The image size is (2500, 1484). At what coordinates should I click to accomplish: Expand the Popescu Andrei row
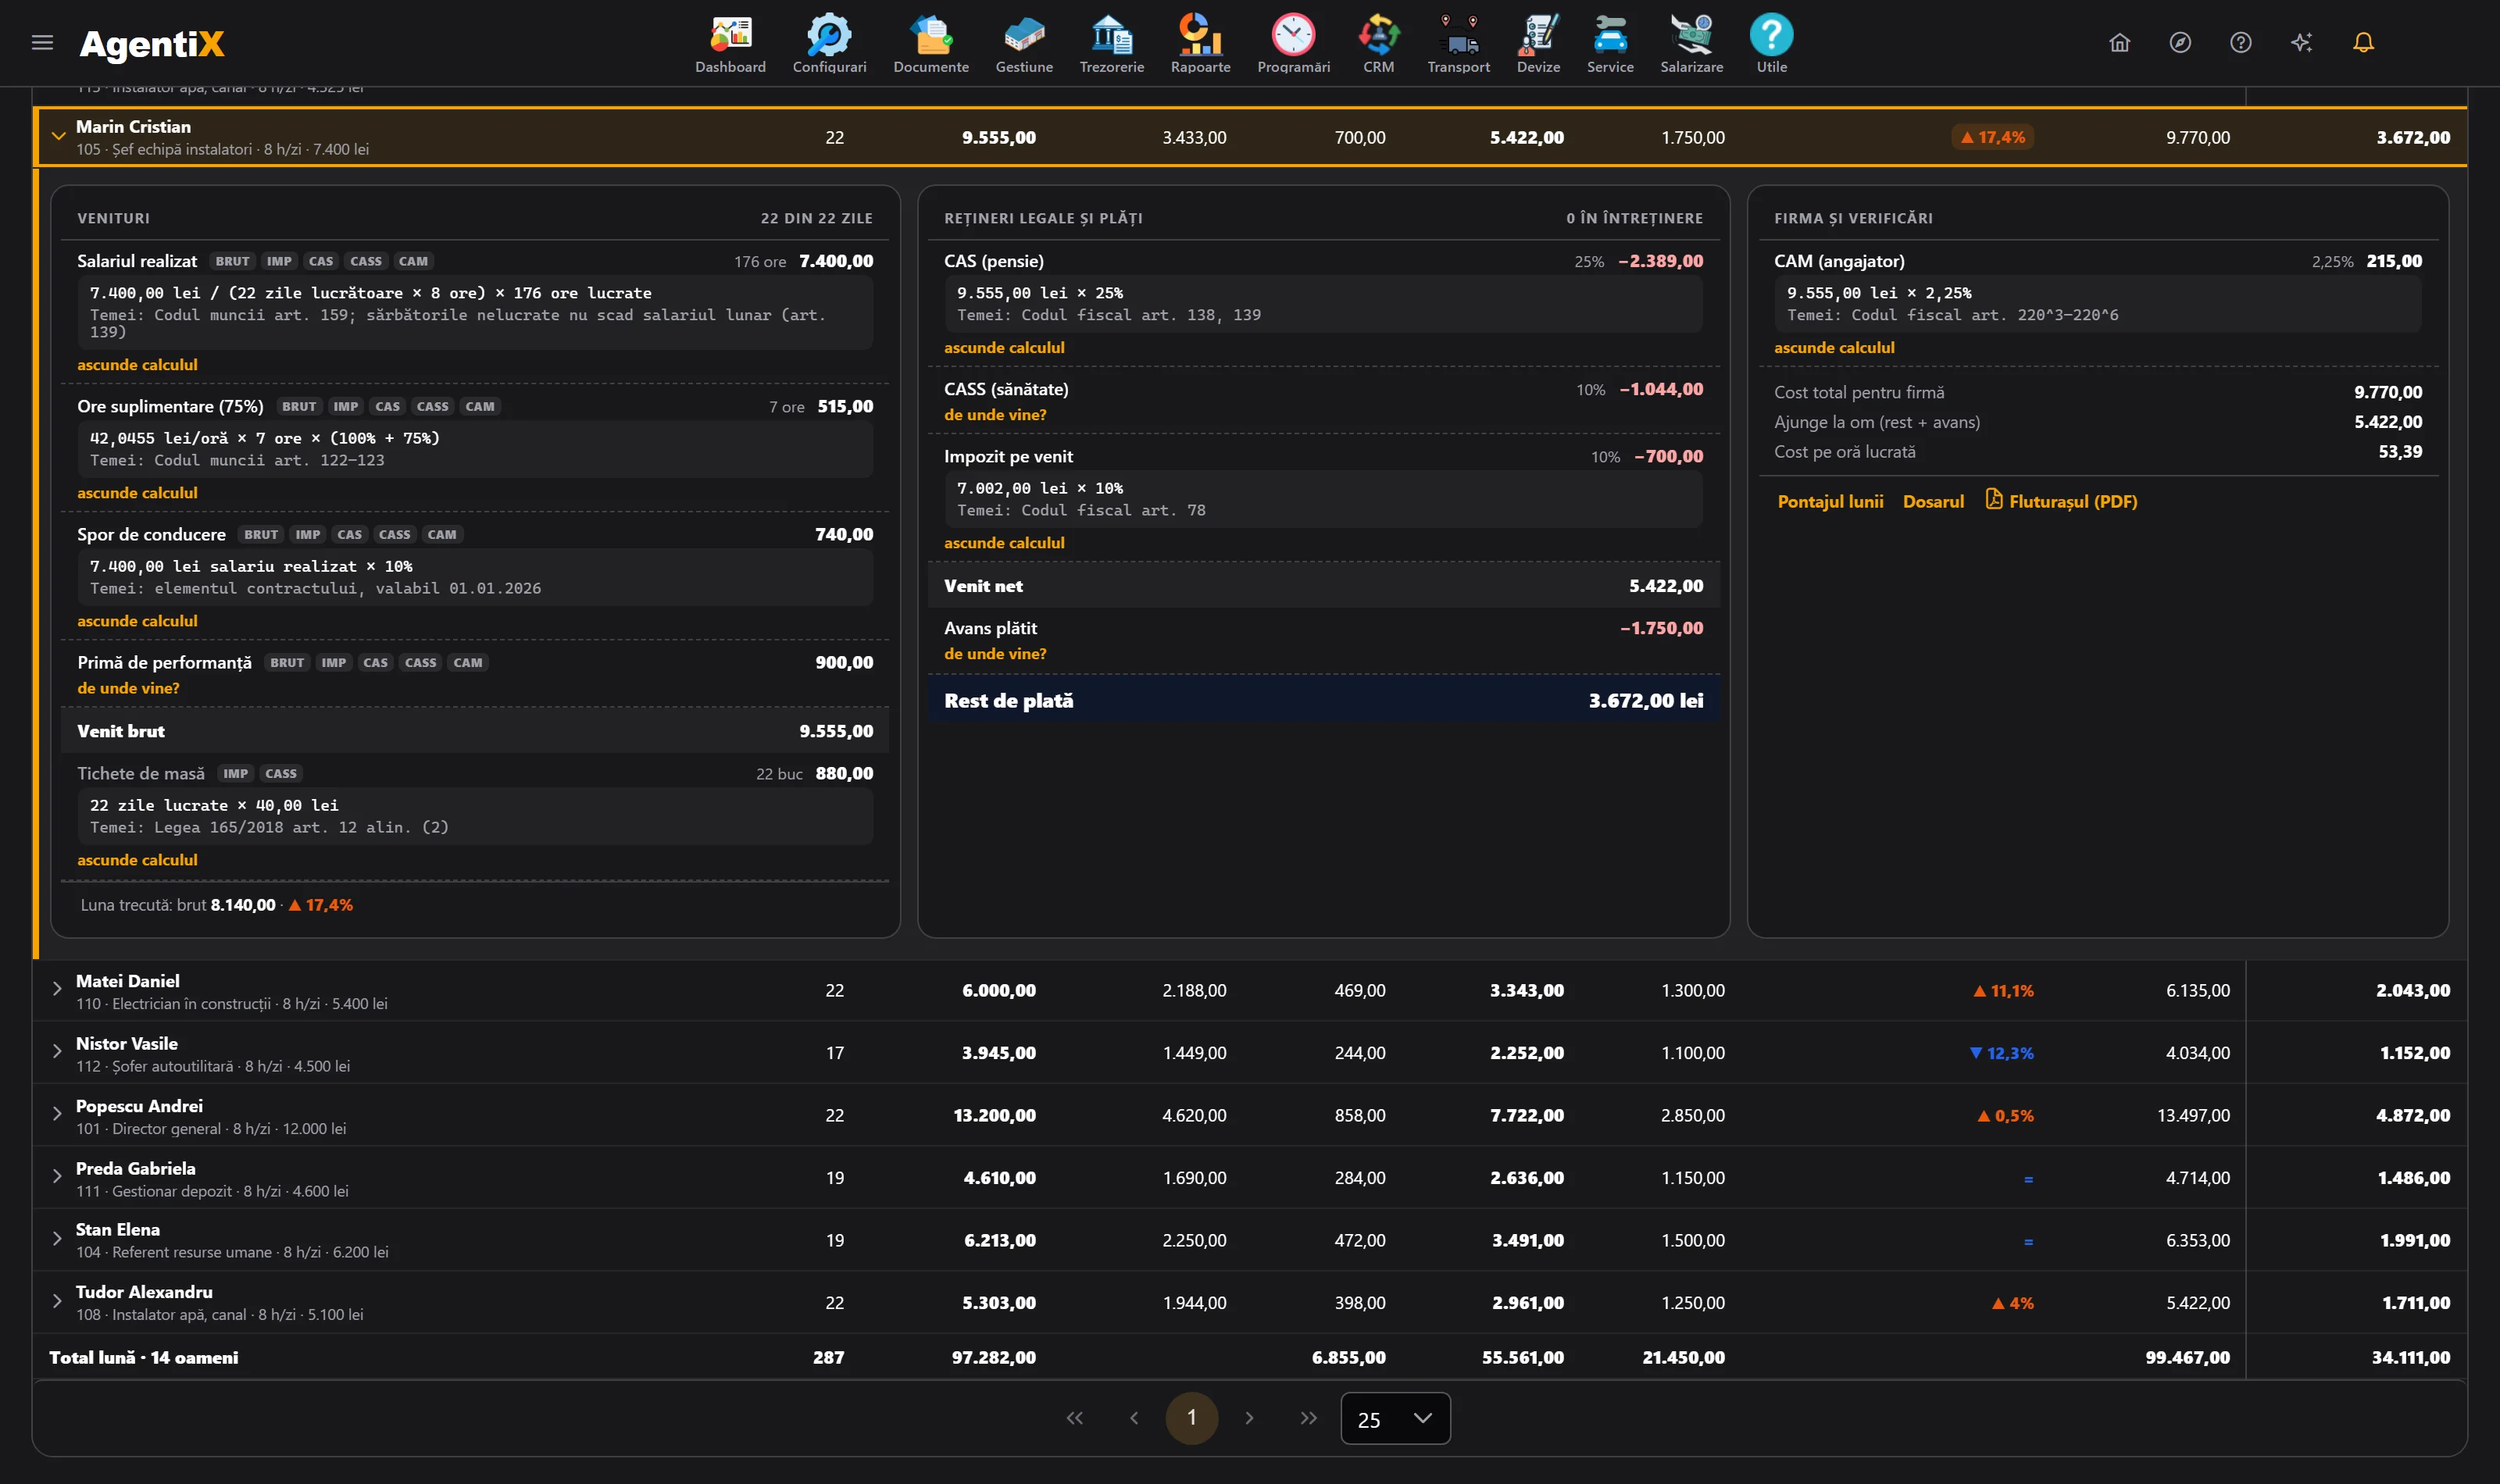pos(57,1114)
